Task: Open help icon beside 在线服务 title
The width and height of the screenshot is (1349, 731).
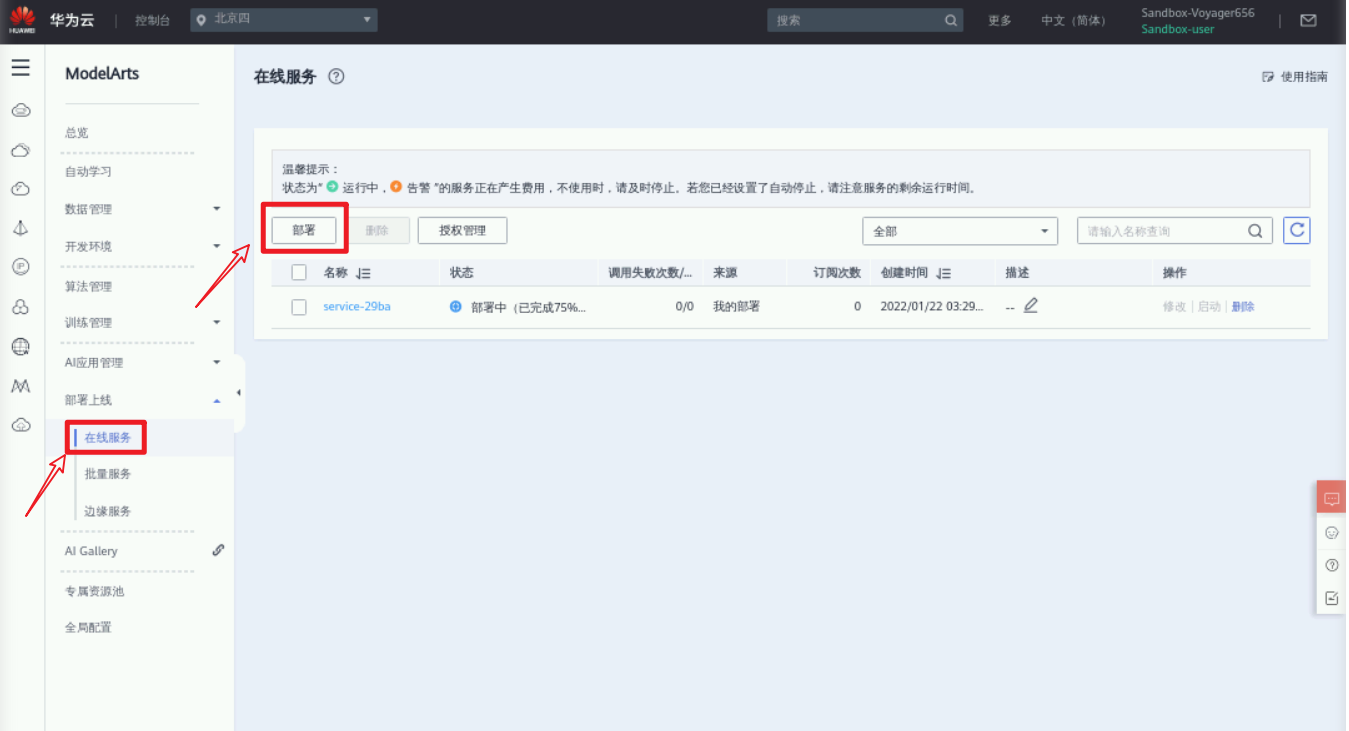Action: pyautogui.click(x=336, y=76)
